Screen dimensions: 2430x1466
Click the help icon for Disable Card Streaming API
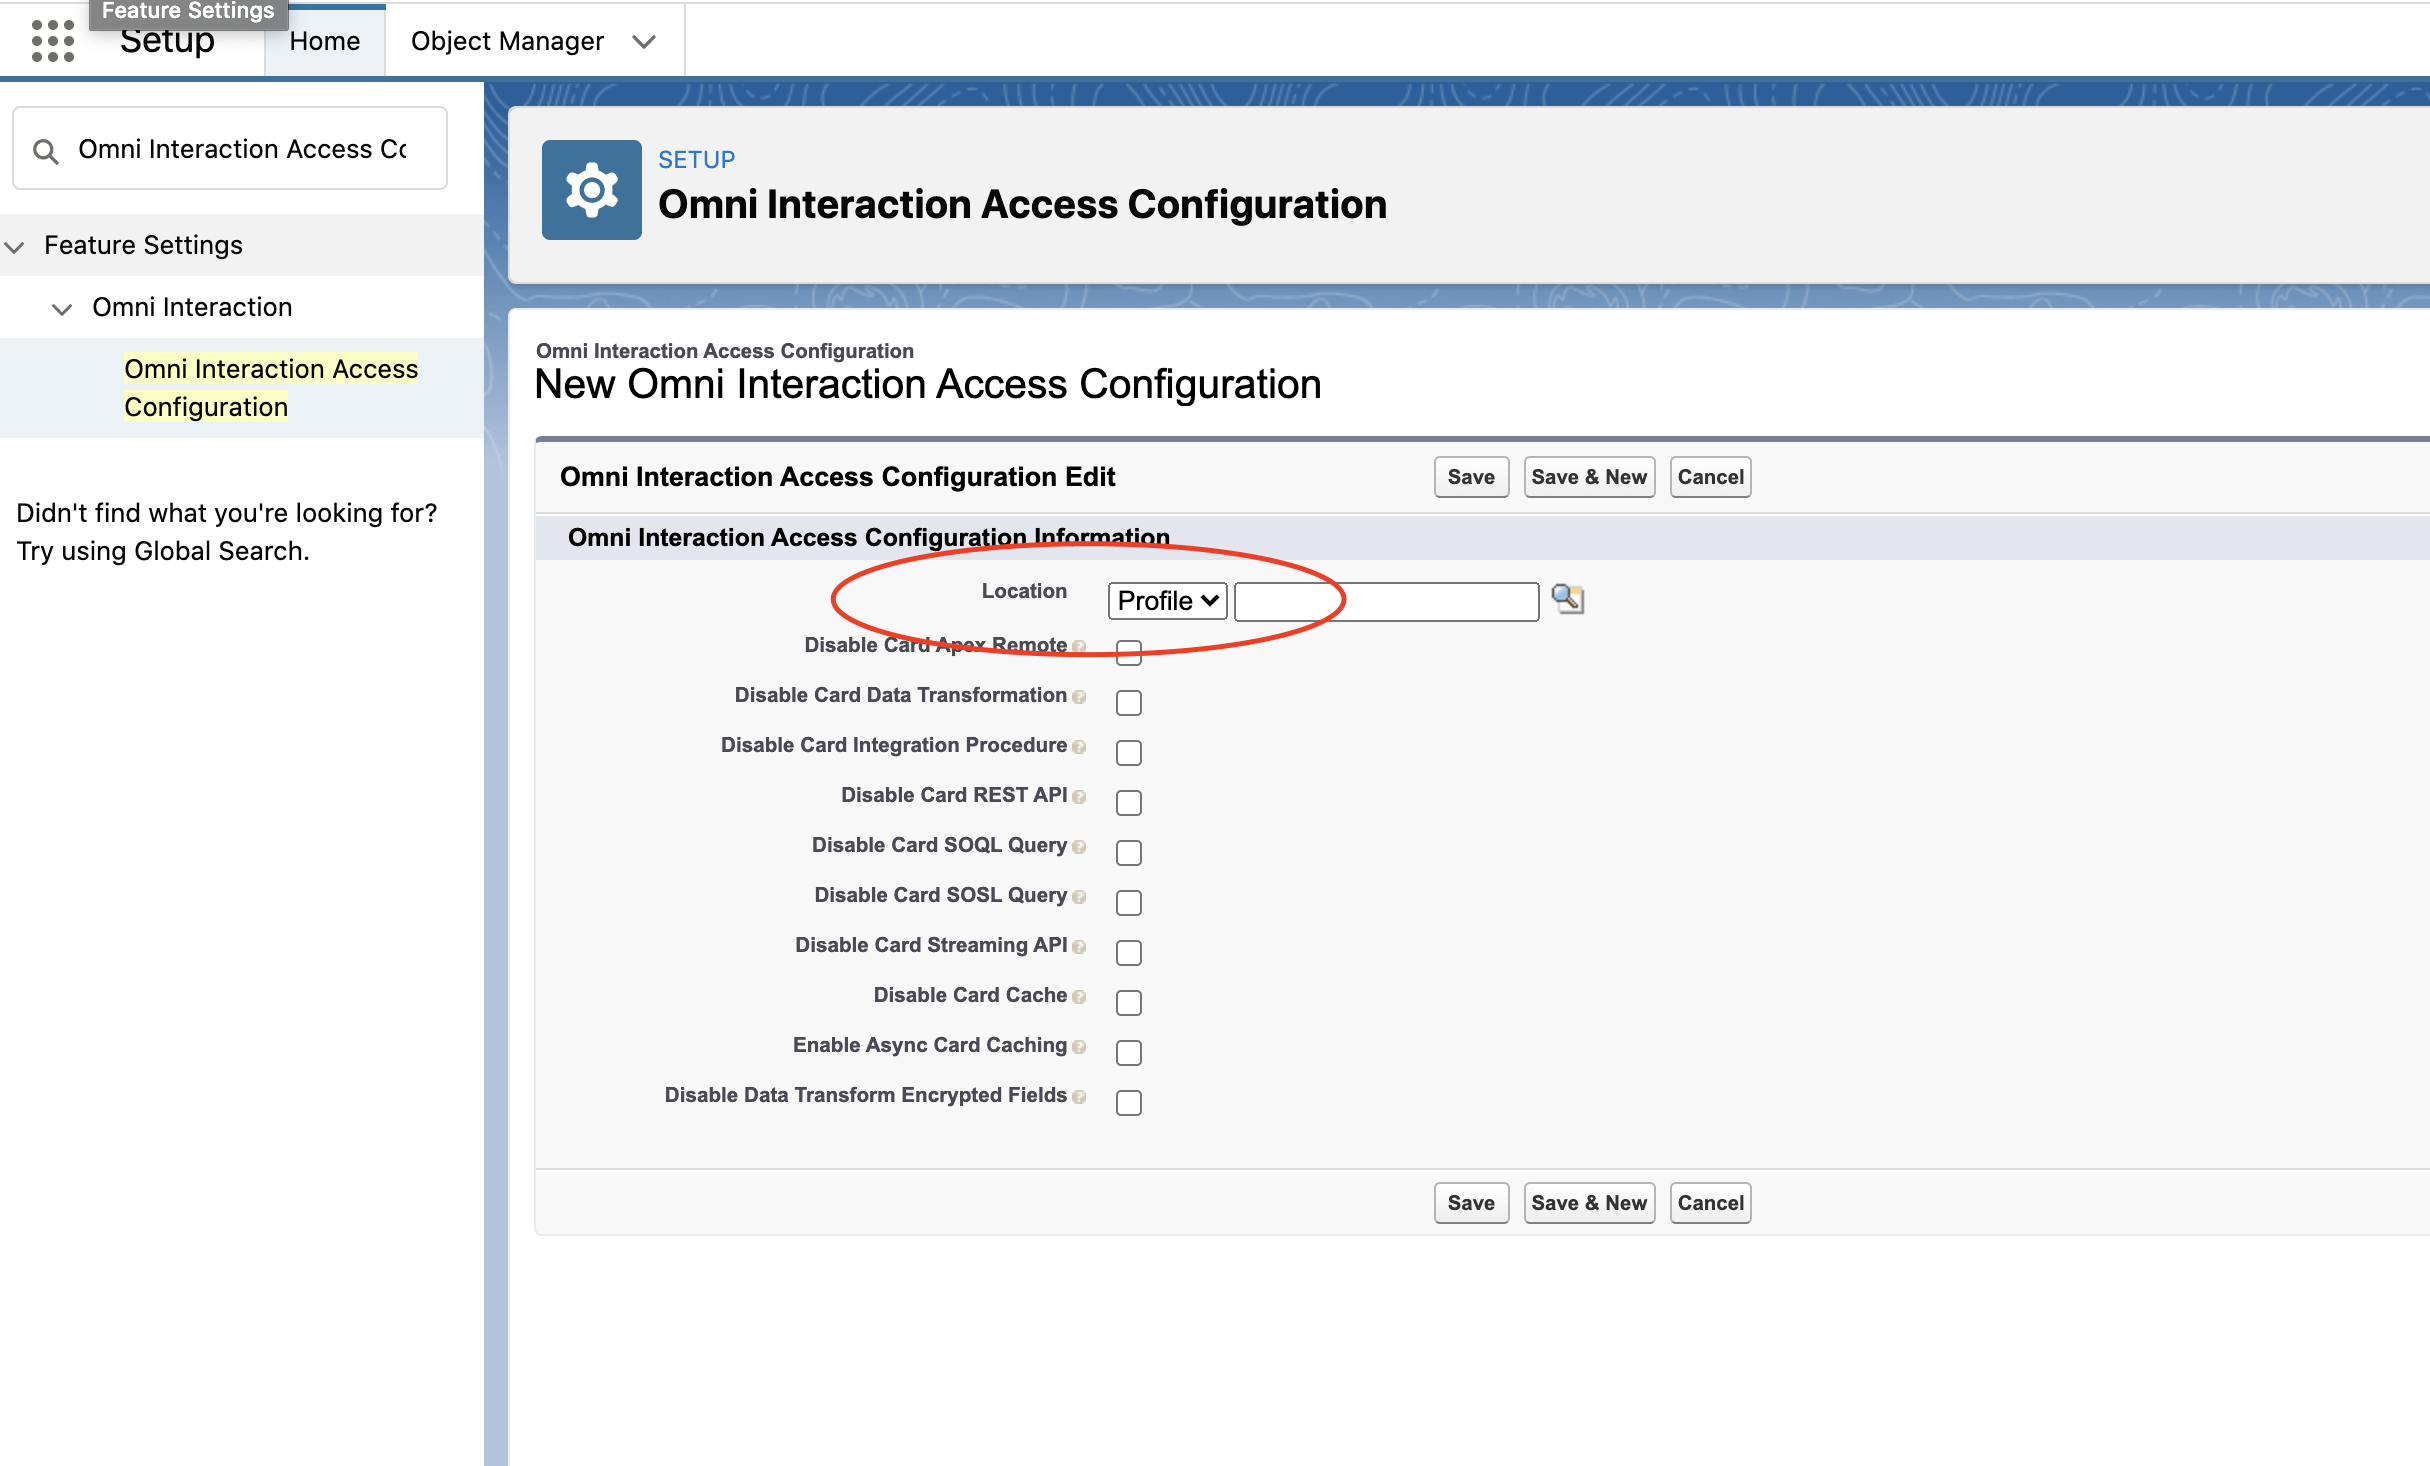[1079, 946]
